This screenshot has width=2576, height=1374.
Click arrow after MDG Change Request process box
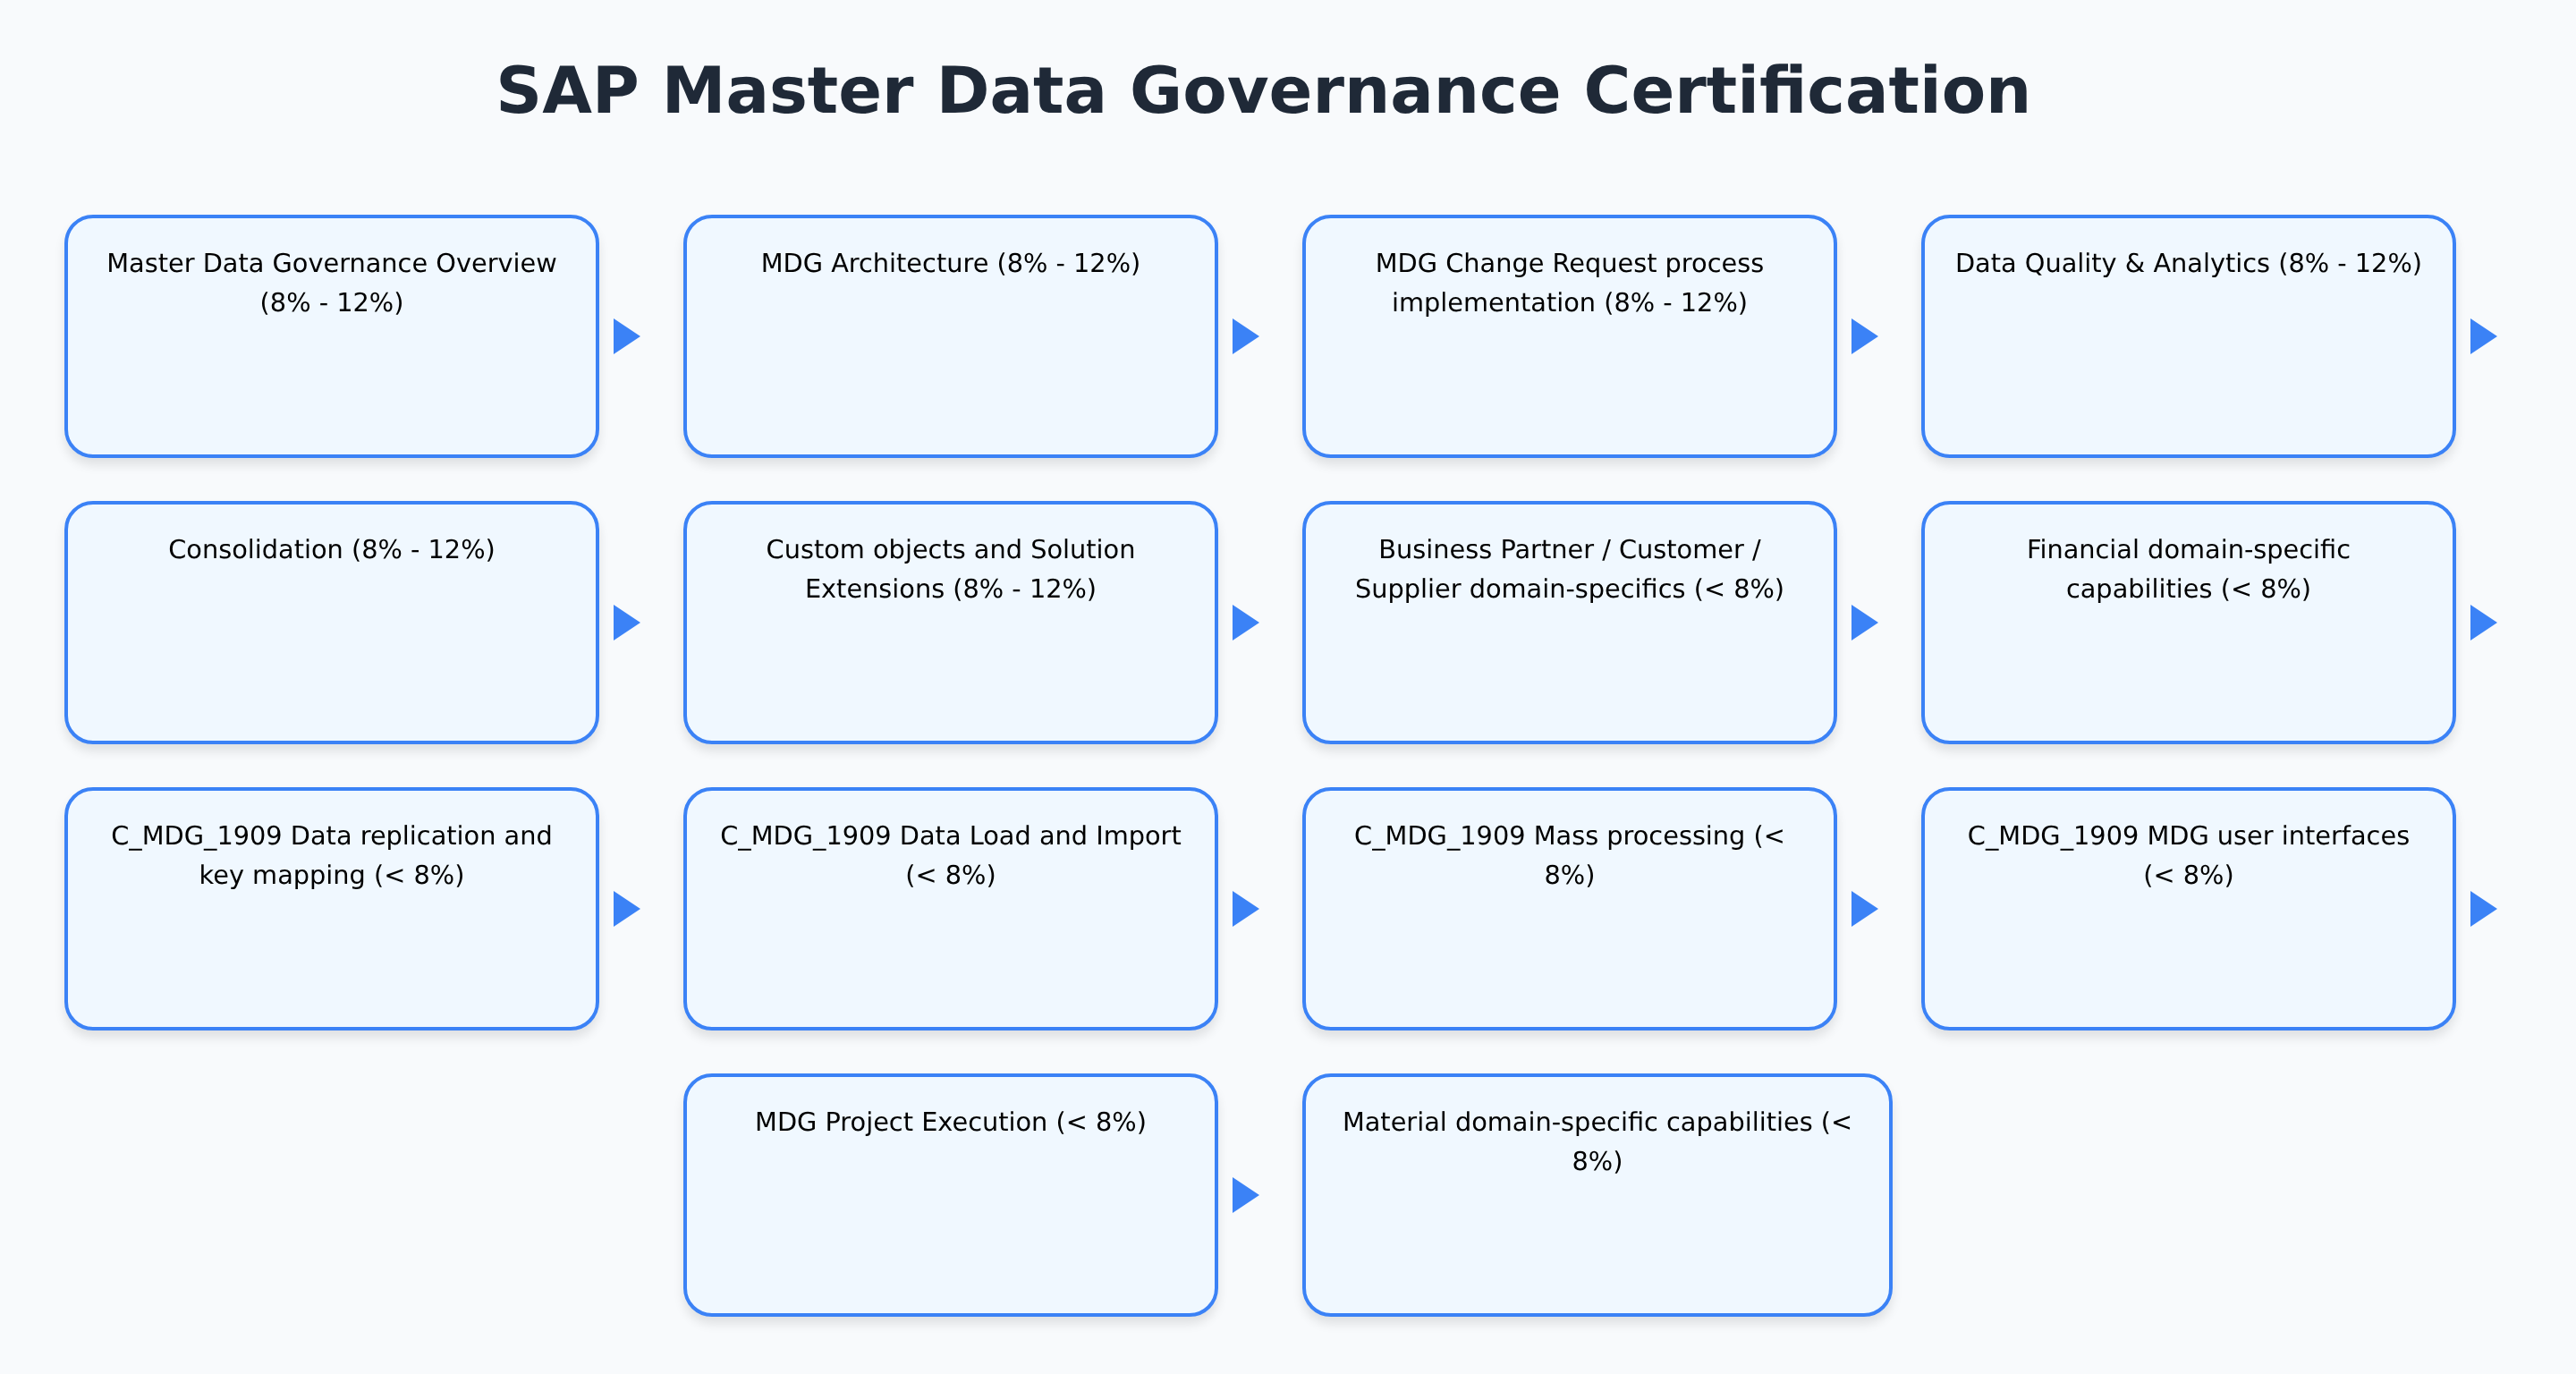(1863, 336)
